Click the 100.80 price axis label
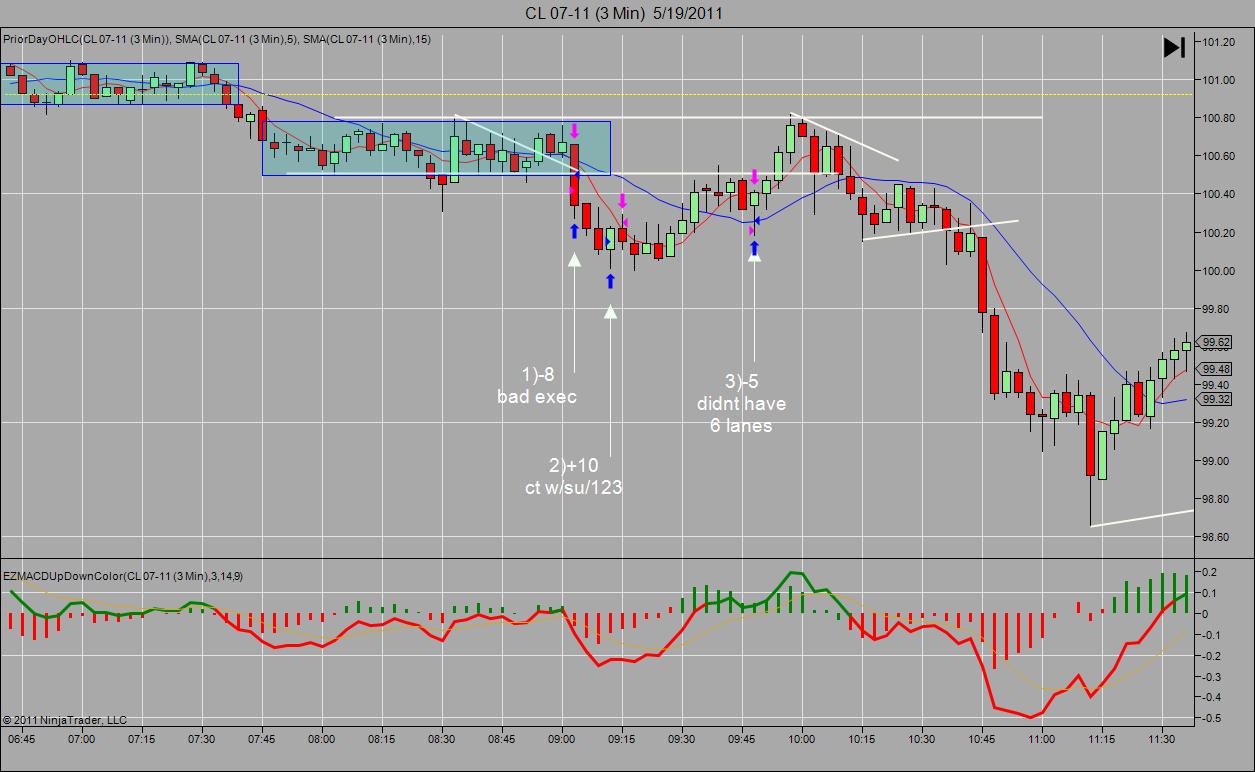 tap(1217, 118)
